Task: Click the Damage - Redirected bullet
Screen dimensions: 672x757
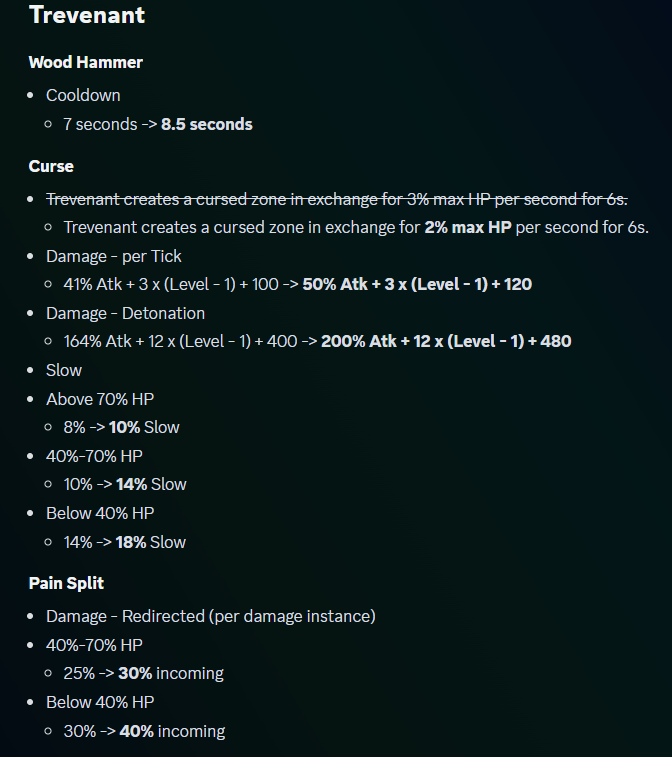Action: click(x=210, y=616)
